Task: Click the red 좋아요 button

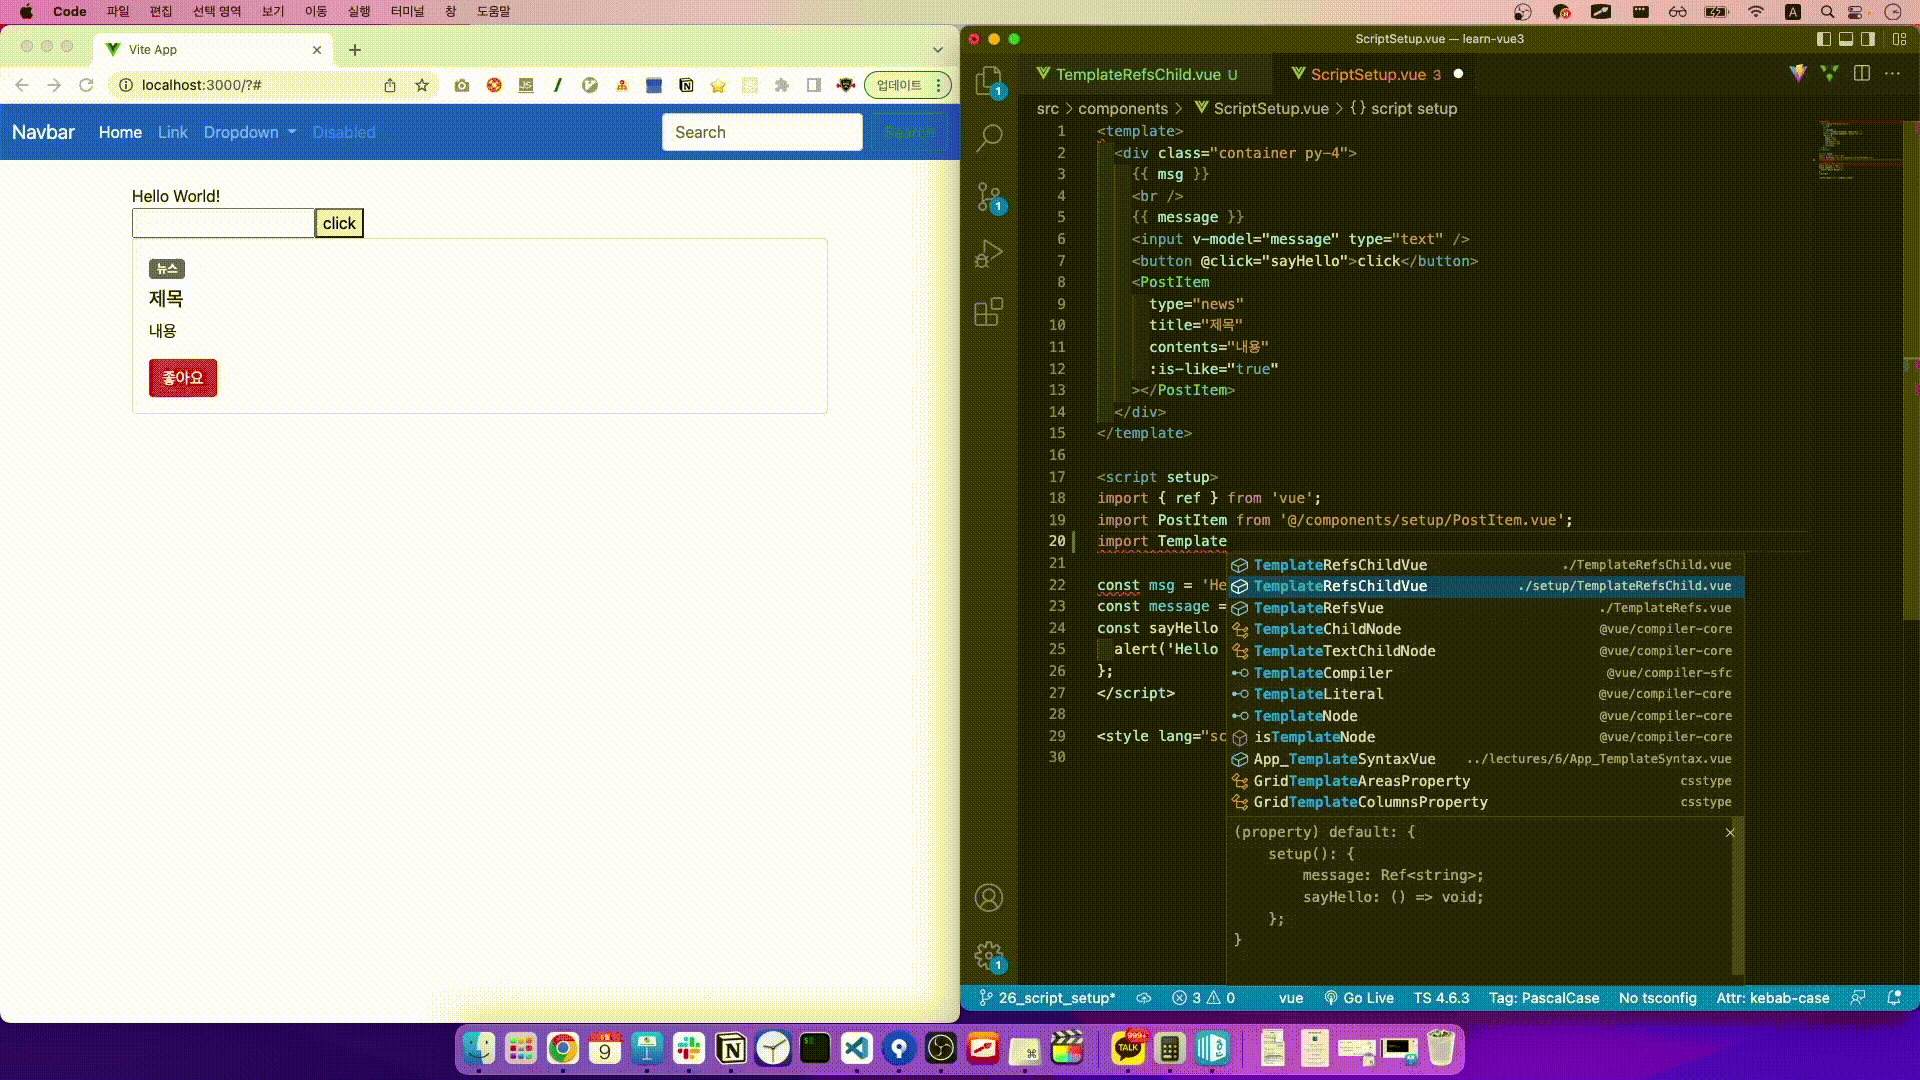Action: coord(183,378)
